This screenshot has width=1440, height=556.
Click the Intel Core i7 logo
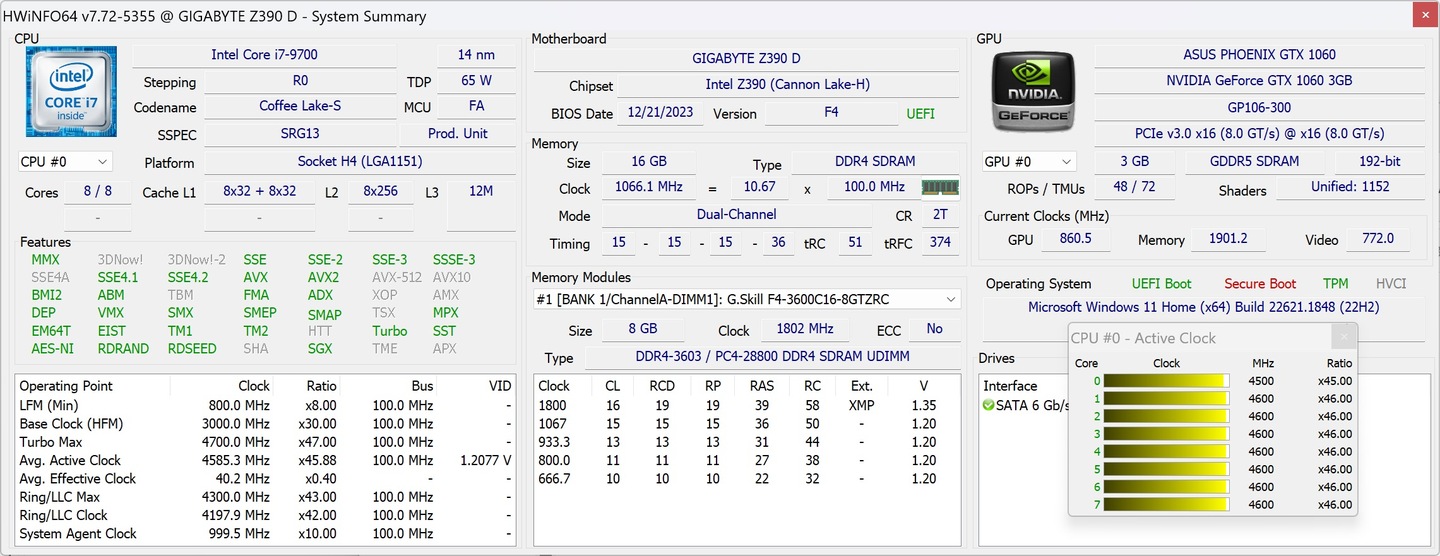72,90
